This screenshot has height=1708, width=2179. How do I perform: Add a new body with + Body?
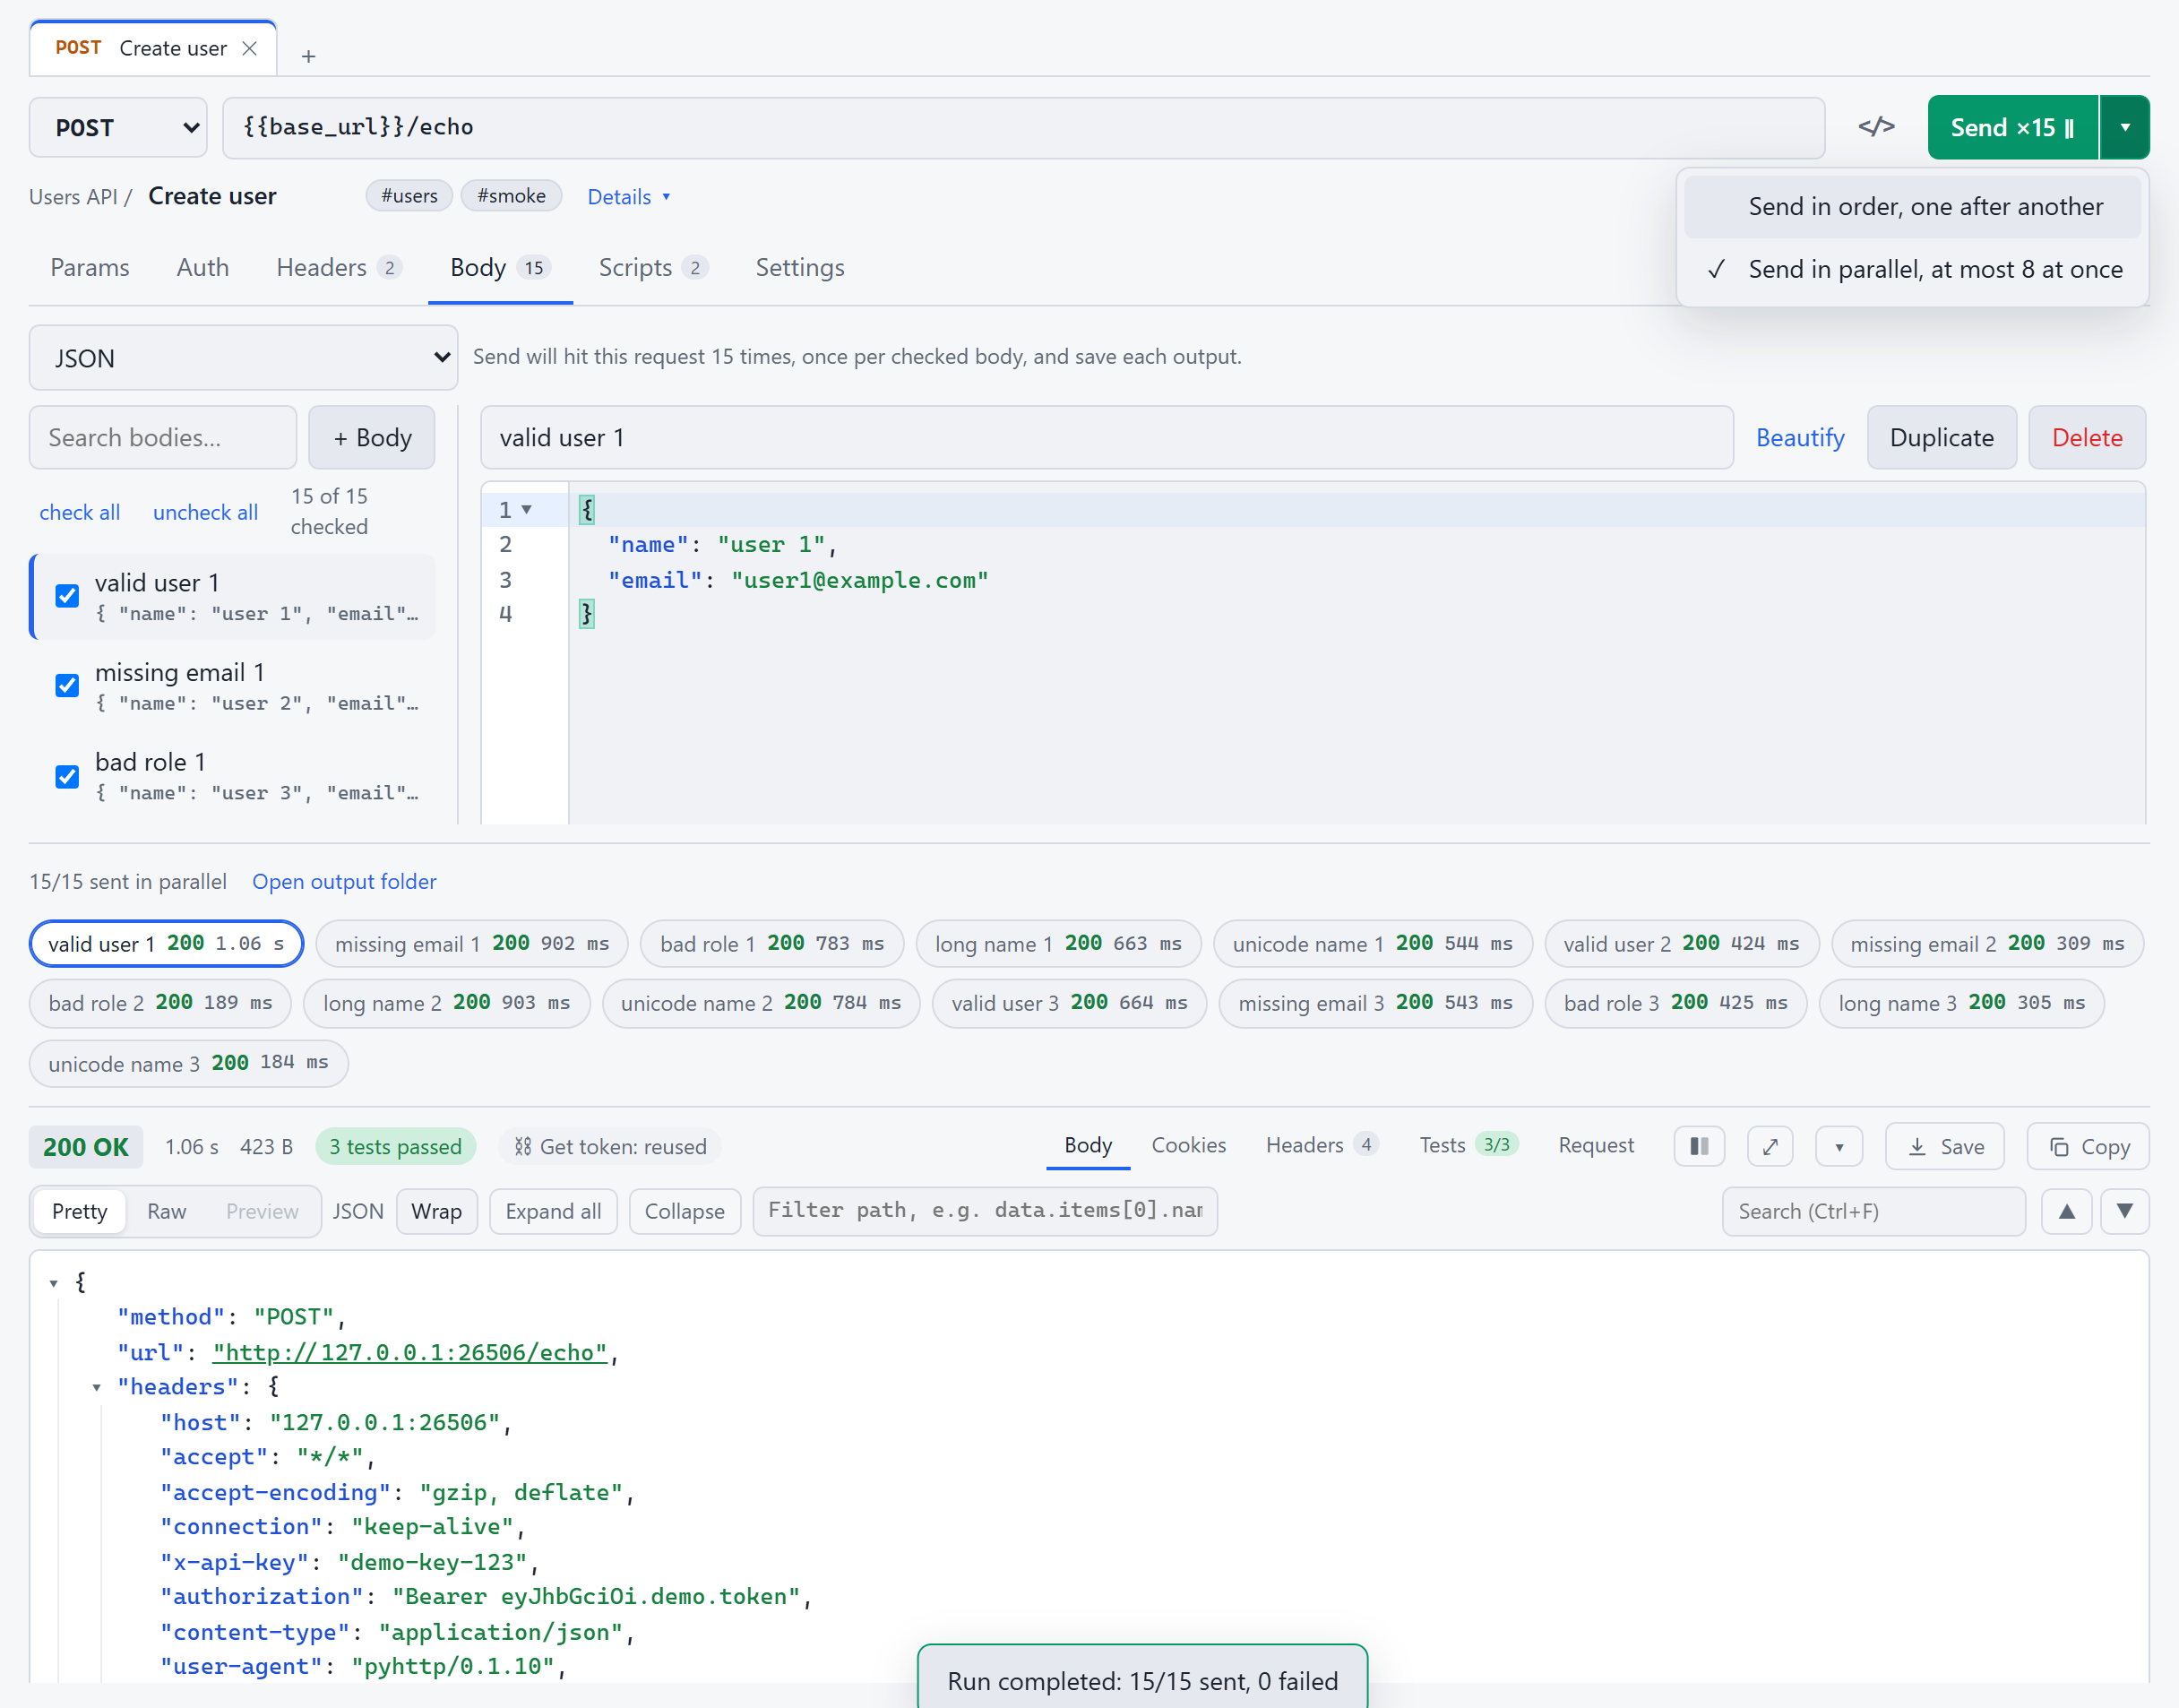tap(372, 437)
